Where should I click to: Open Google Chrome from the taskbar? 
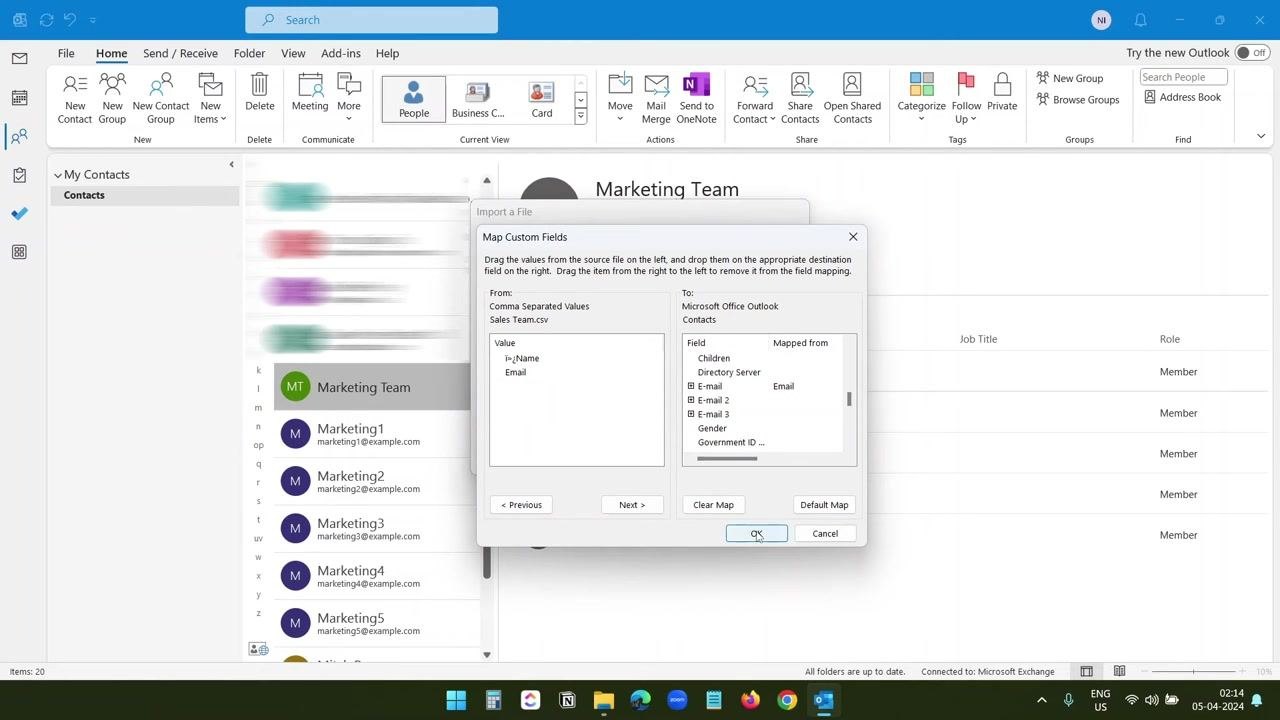(787, 700)
